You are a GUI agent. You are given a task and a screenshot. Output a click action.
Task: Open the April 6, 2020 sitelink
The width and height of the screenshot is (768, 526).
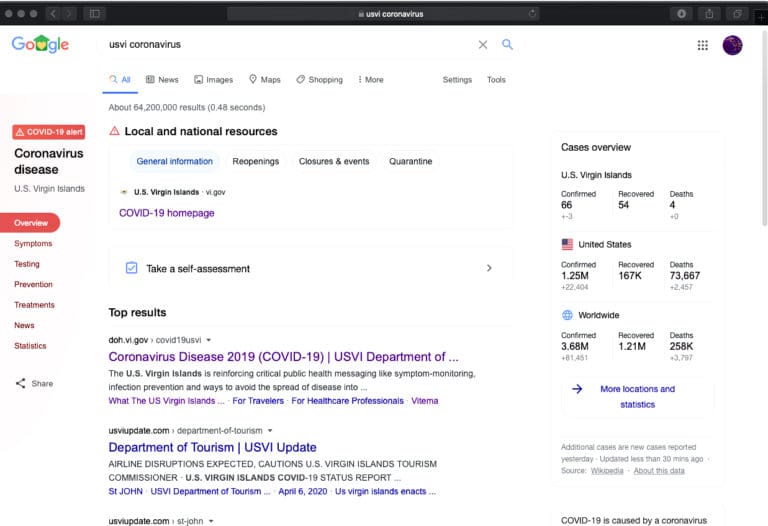coord(303,491)
